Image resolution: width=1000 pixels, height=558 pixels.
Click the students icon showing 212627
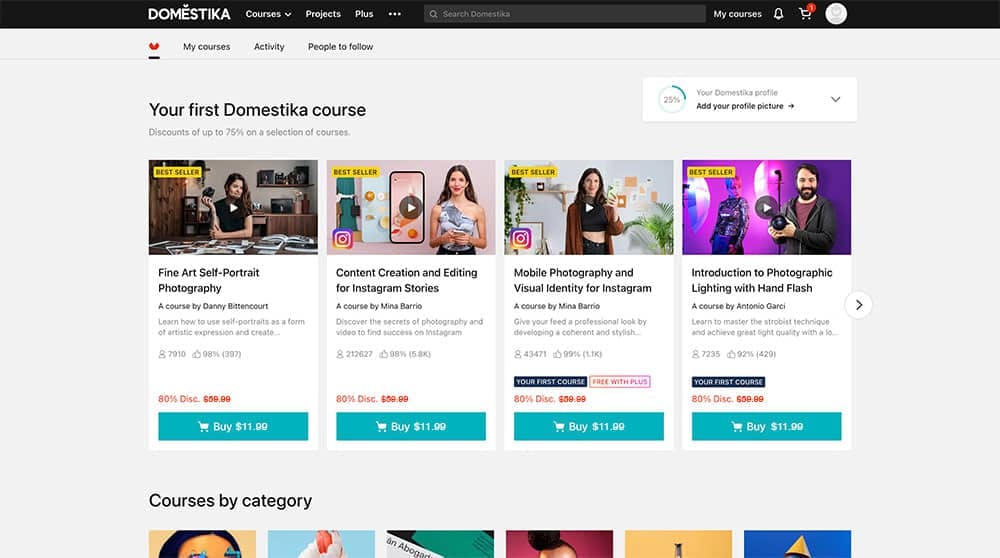coord(340,354)
